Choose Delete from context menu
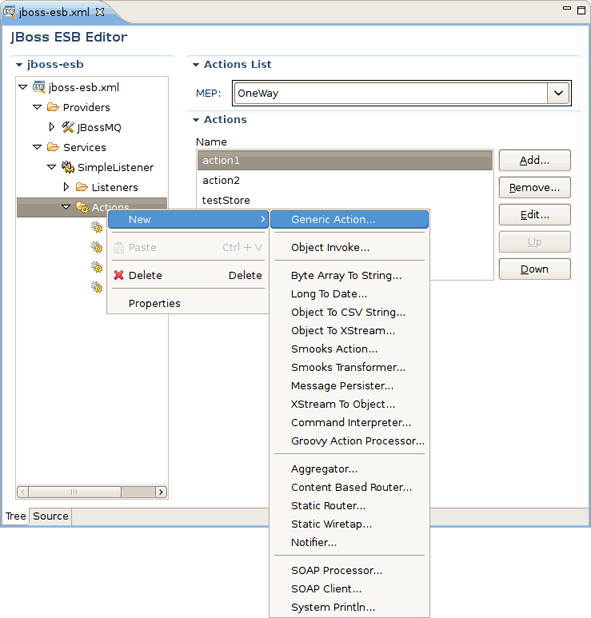The image size is (591, 618). [x=188, y=275]
